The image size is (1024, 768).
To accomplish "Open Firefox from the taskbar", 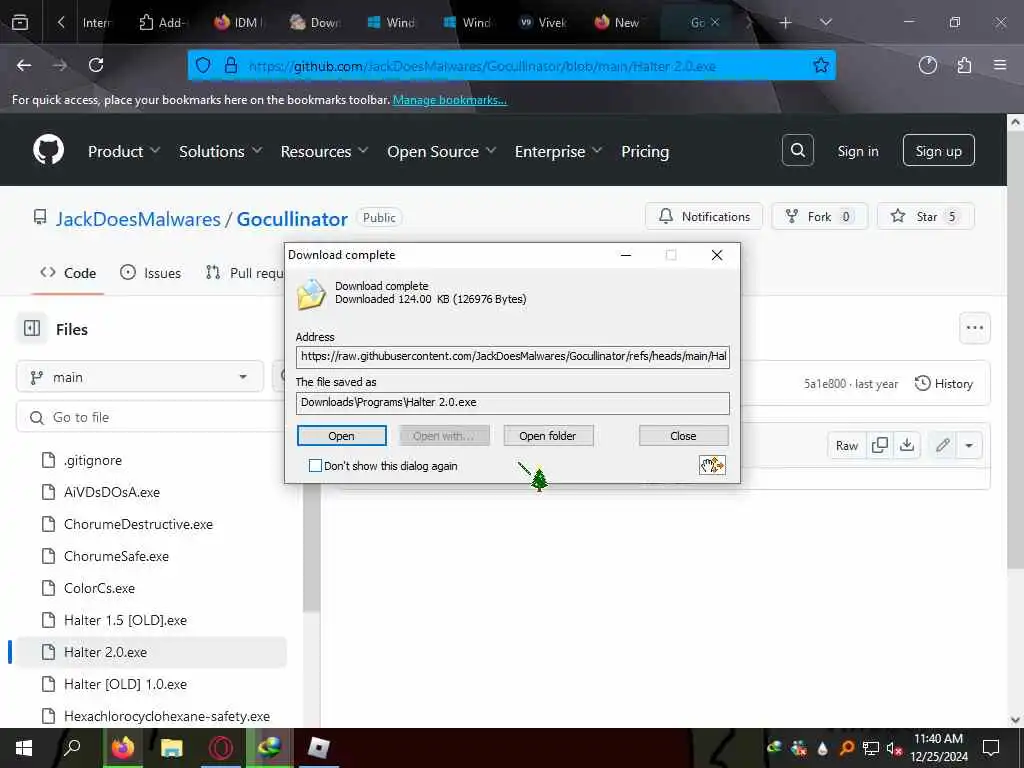I will point(122,748).
